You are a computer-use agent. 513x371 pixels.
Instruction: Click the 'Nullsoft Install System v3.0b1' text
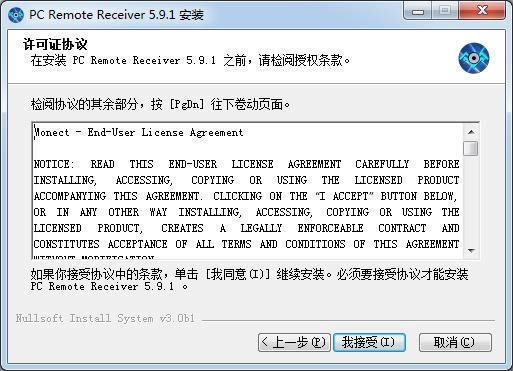pos(105,318)
